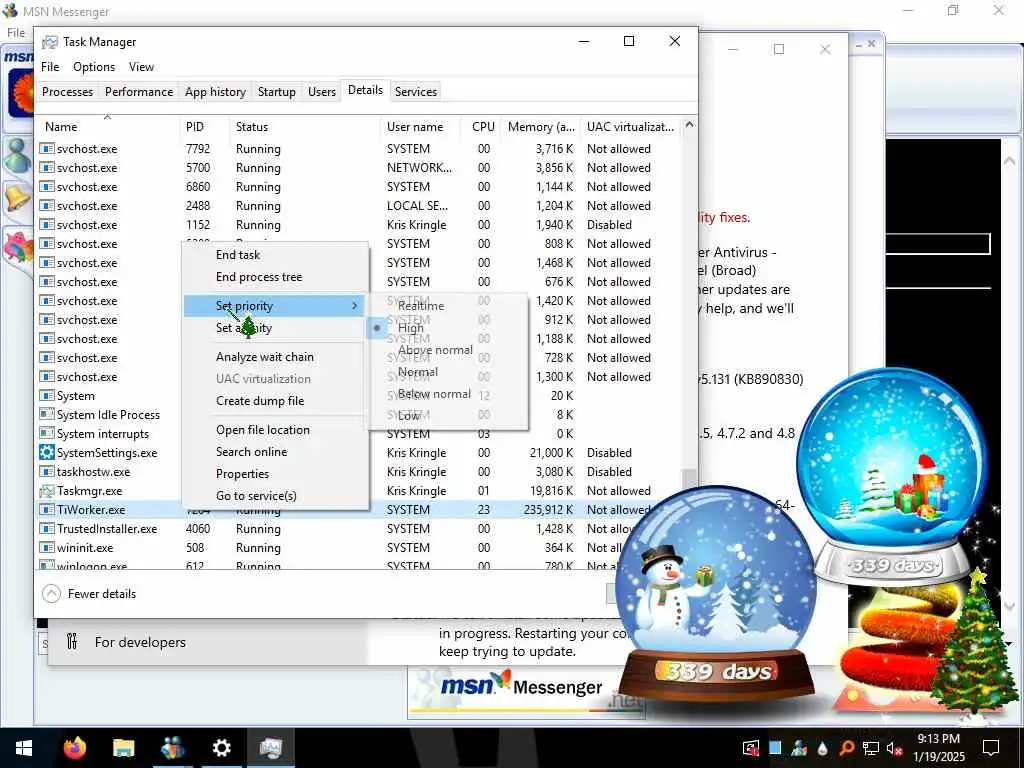Open Task Manager File menu
The height and width of the screenshot is (768, 1024).
tap(50, 67)
